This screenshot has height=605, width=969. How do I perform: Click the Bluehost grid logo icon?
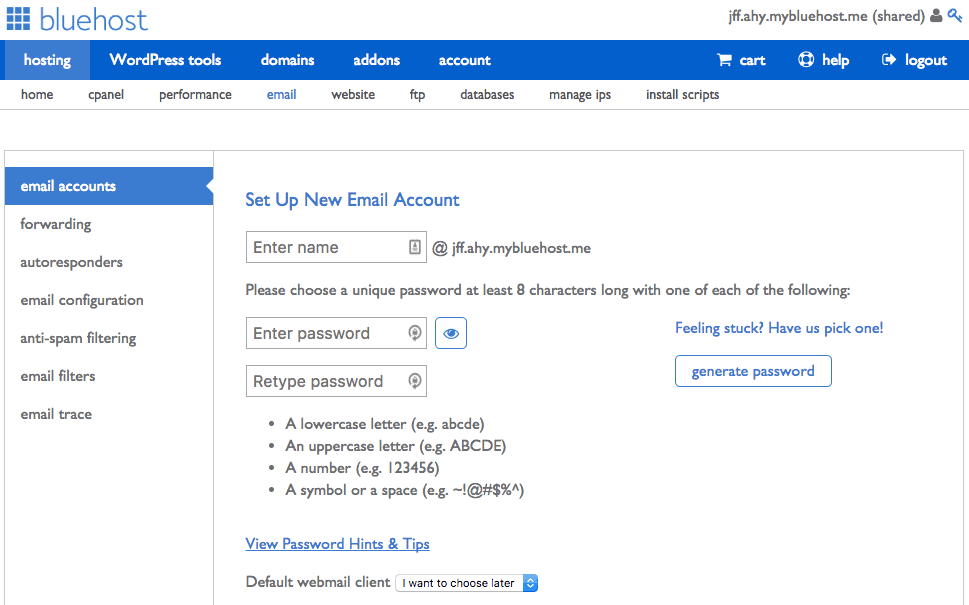[x=18, y=19]
